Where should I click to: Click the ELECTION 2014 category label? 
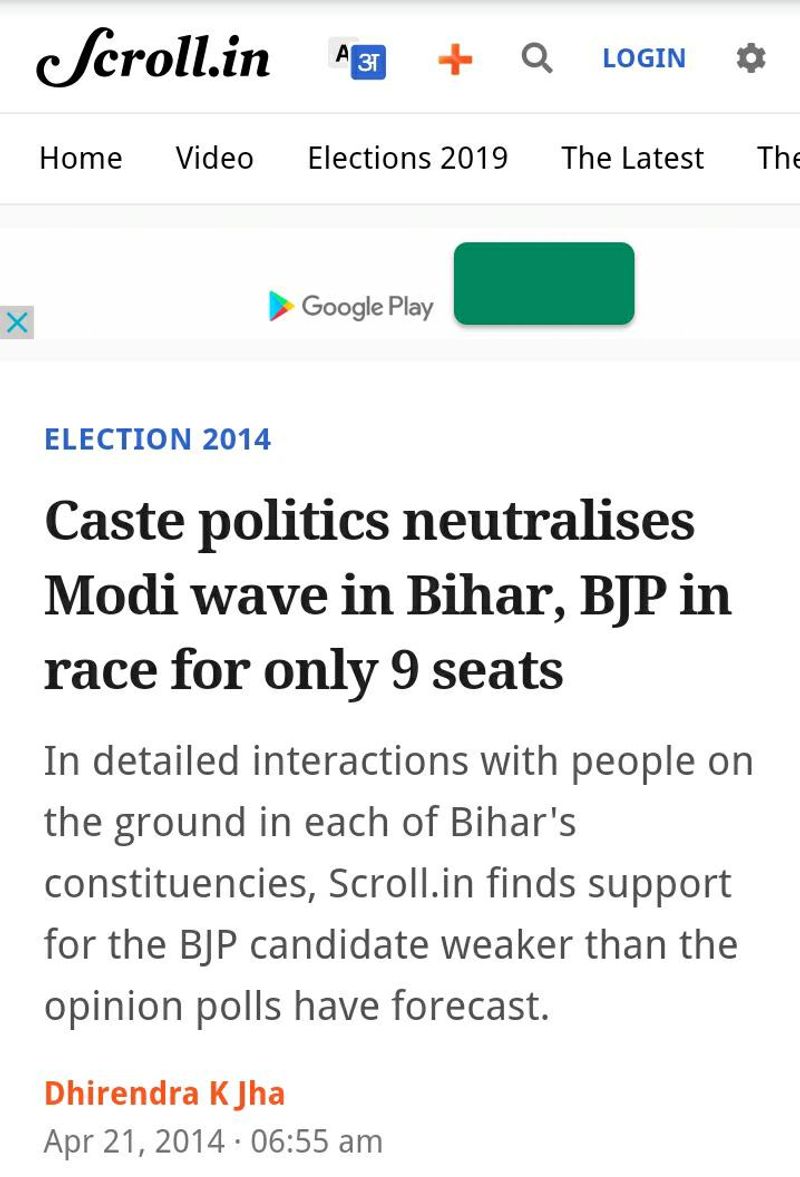[x=158, y=440]
